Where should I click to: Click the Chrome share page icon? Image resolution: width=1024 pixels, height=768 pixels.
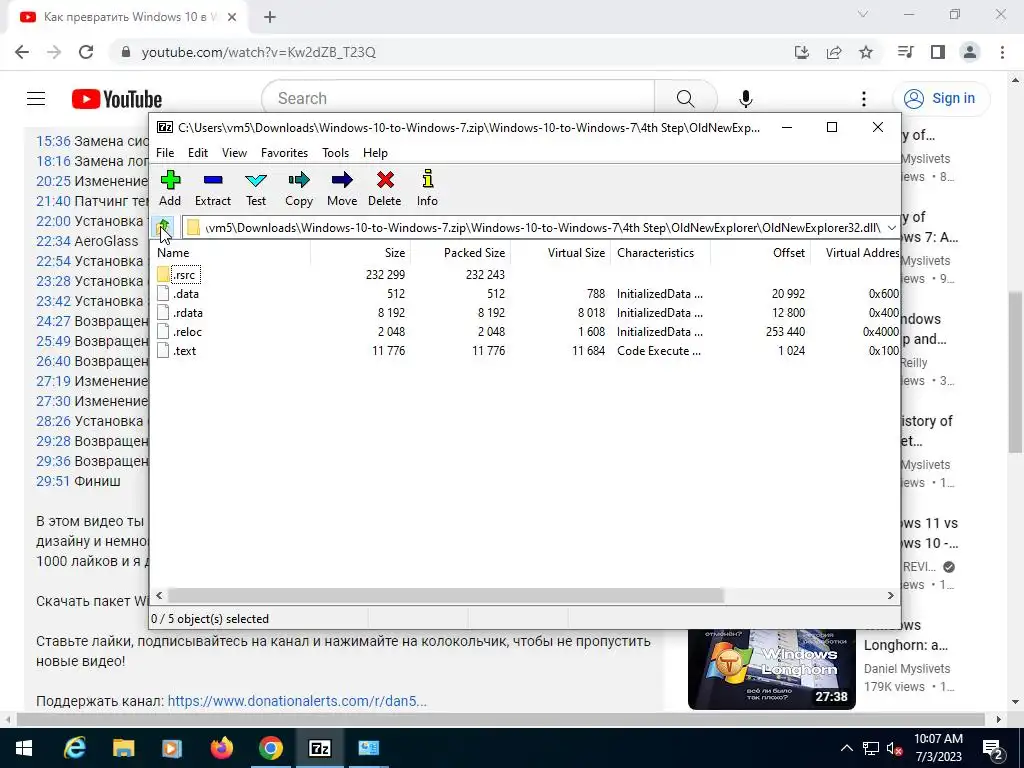coord(834,52)
